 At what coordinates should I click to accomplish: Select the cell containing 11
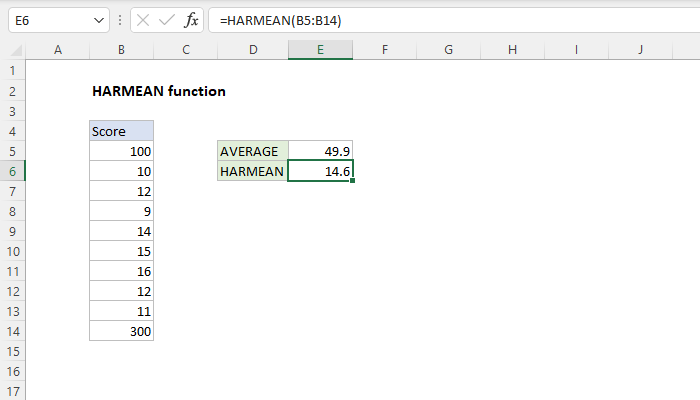(x=121, y=312)
